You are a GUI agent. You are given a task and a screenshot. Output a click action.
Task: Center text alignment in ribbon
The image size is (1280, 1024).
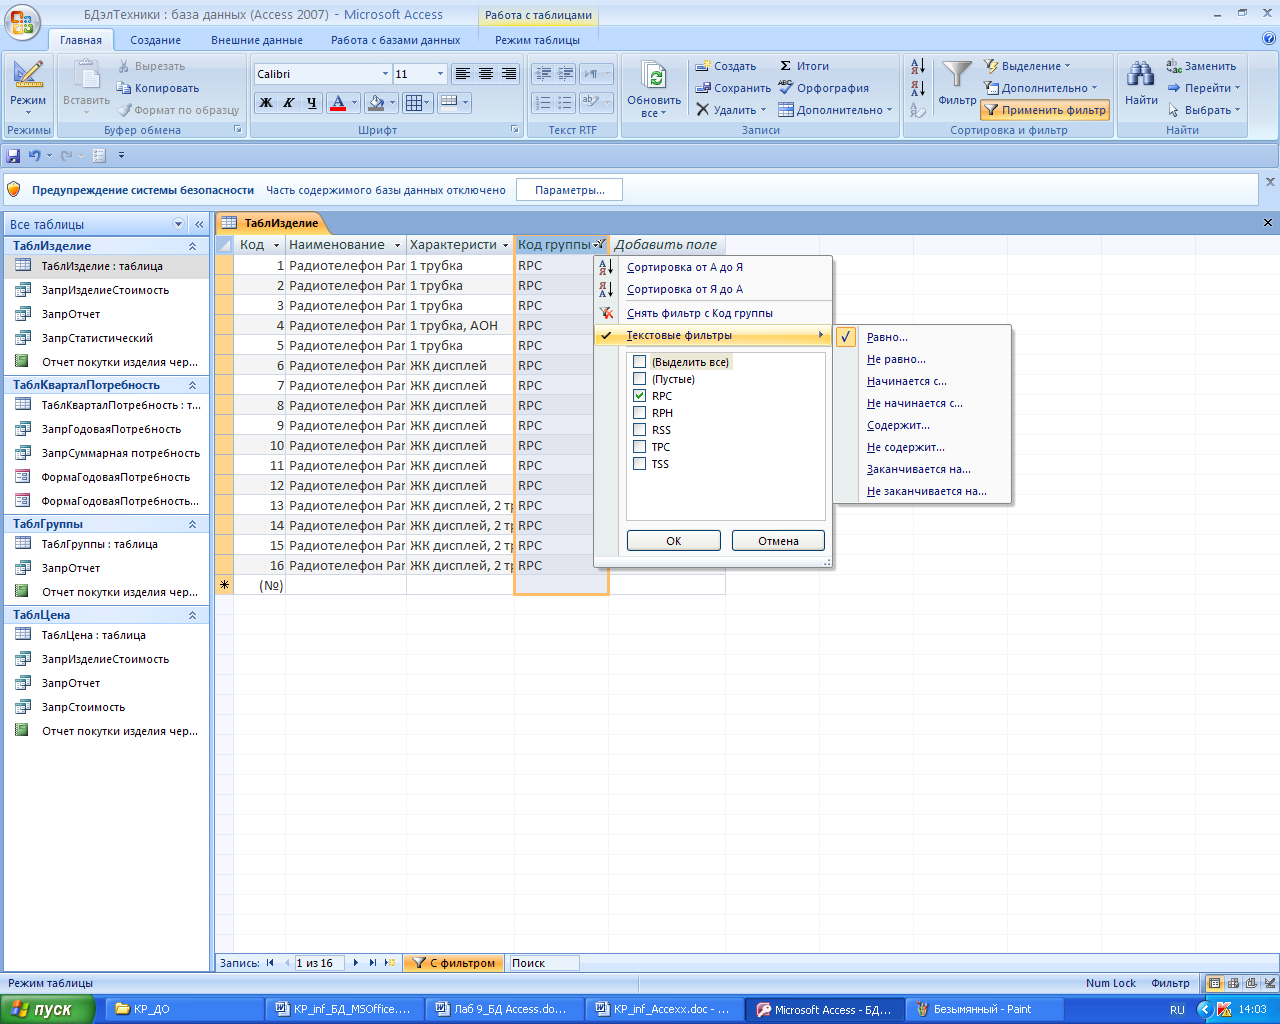point(485,74)
